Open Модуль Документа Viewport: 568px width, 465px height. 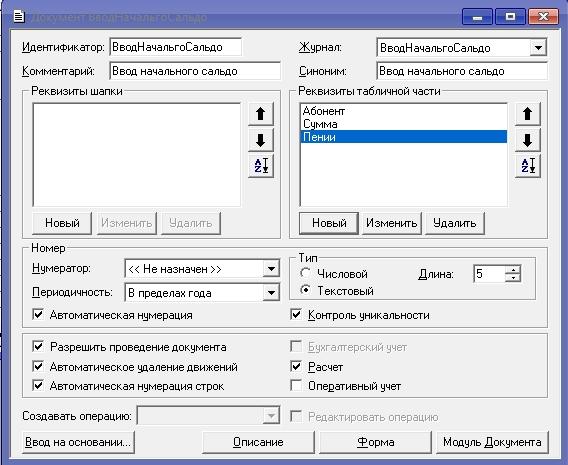click(x=492, y=442)
